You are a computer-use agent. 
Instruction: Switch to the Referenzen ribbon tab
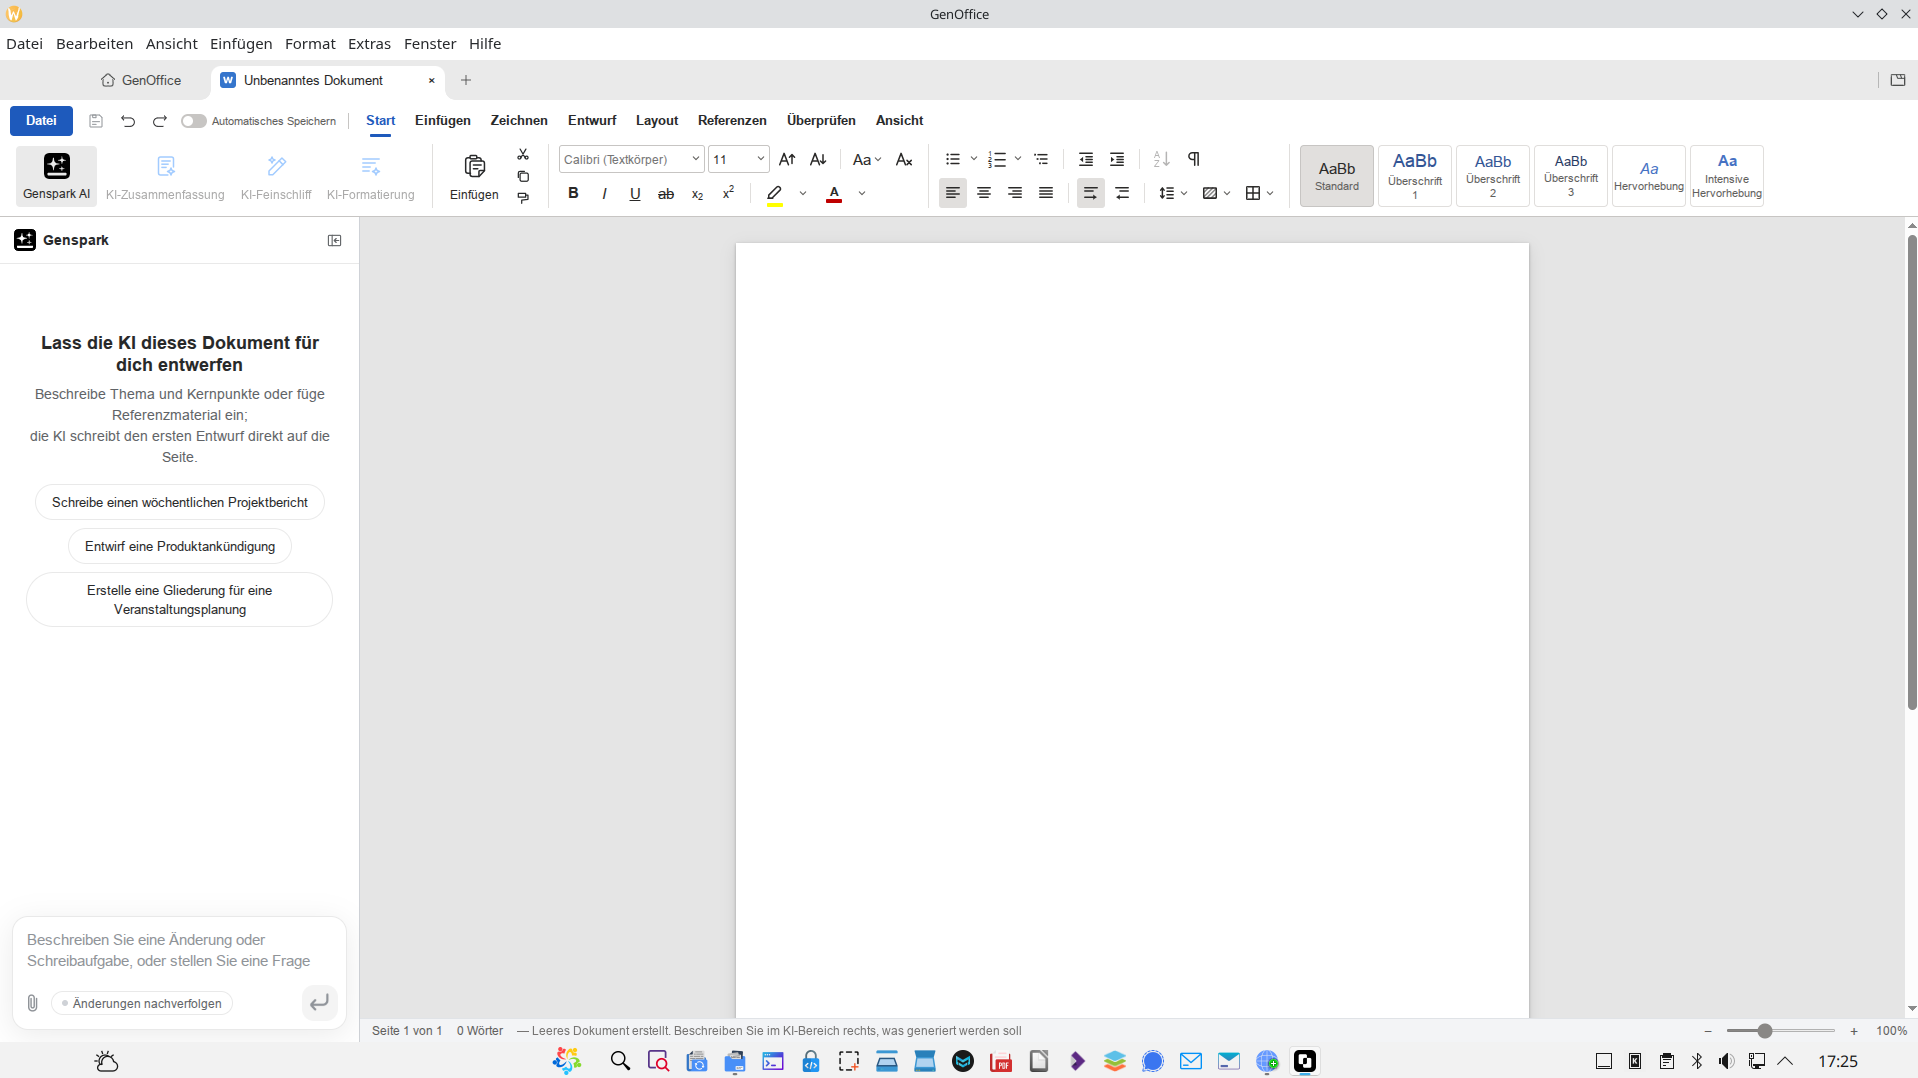point(732,121)
